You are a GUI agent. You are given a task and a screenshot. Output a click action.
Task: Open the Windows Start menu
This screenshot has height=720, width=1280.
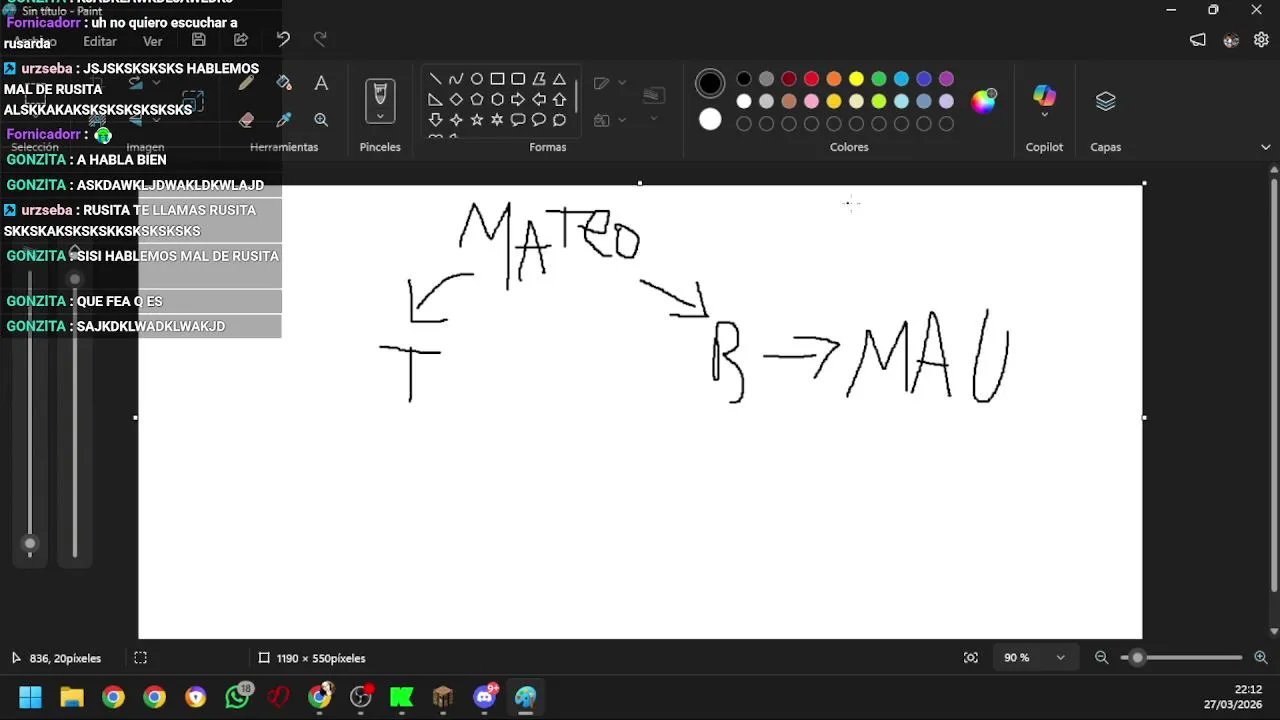[30, 697]
